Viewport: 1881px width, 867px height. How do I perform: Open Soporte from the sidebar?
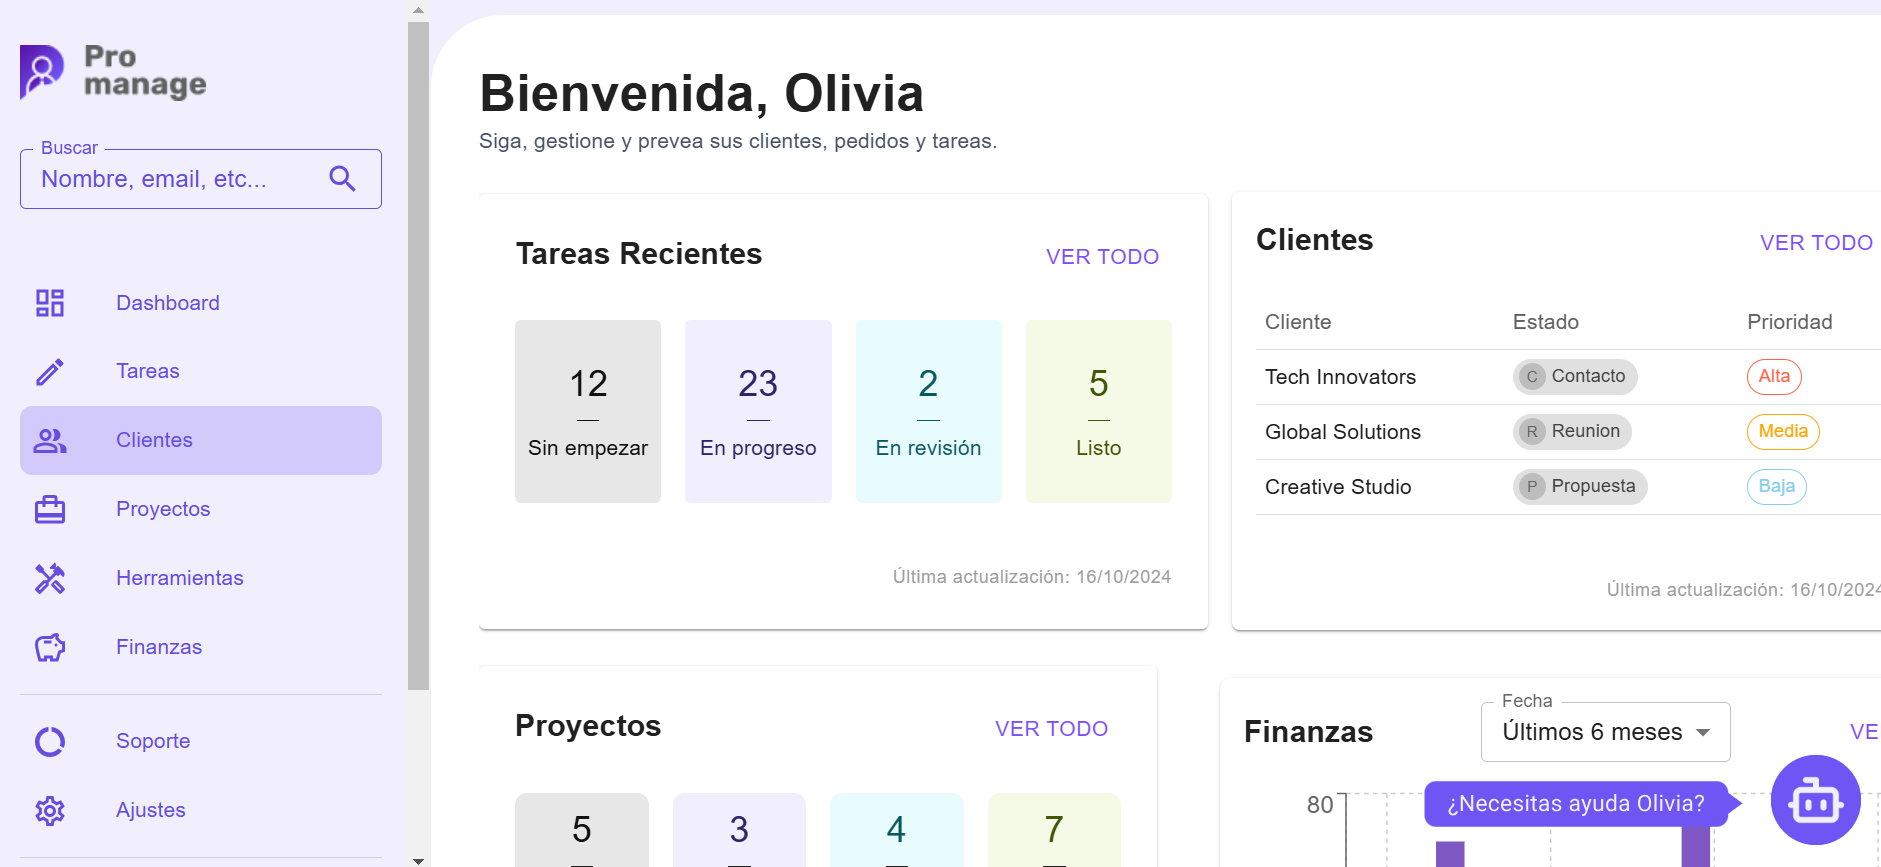coord(153,742)
